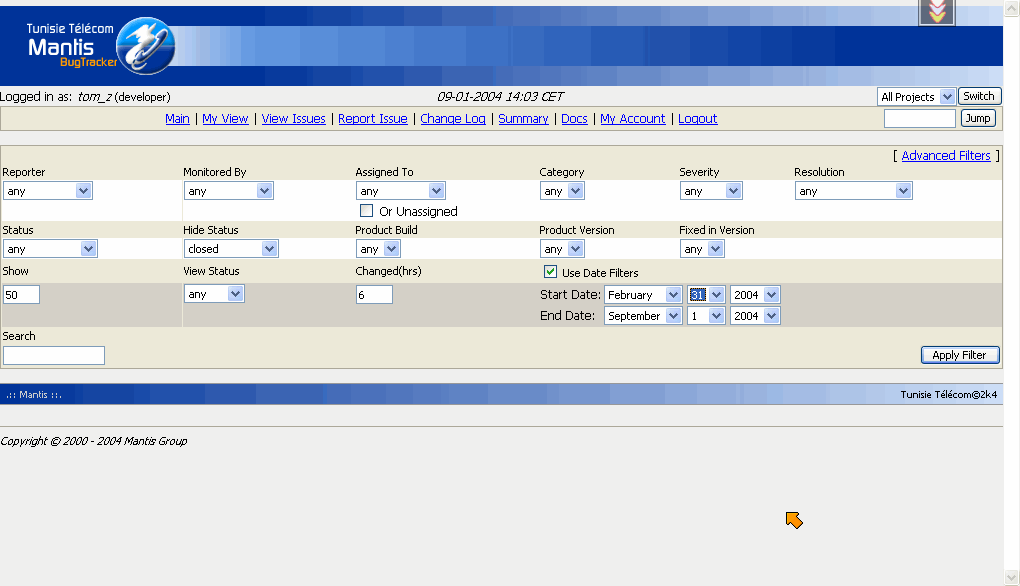The width and height of the screenshot is (1020, 586).
Task: Expand the Severity dropdown
Action: click(711, 191)
